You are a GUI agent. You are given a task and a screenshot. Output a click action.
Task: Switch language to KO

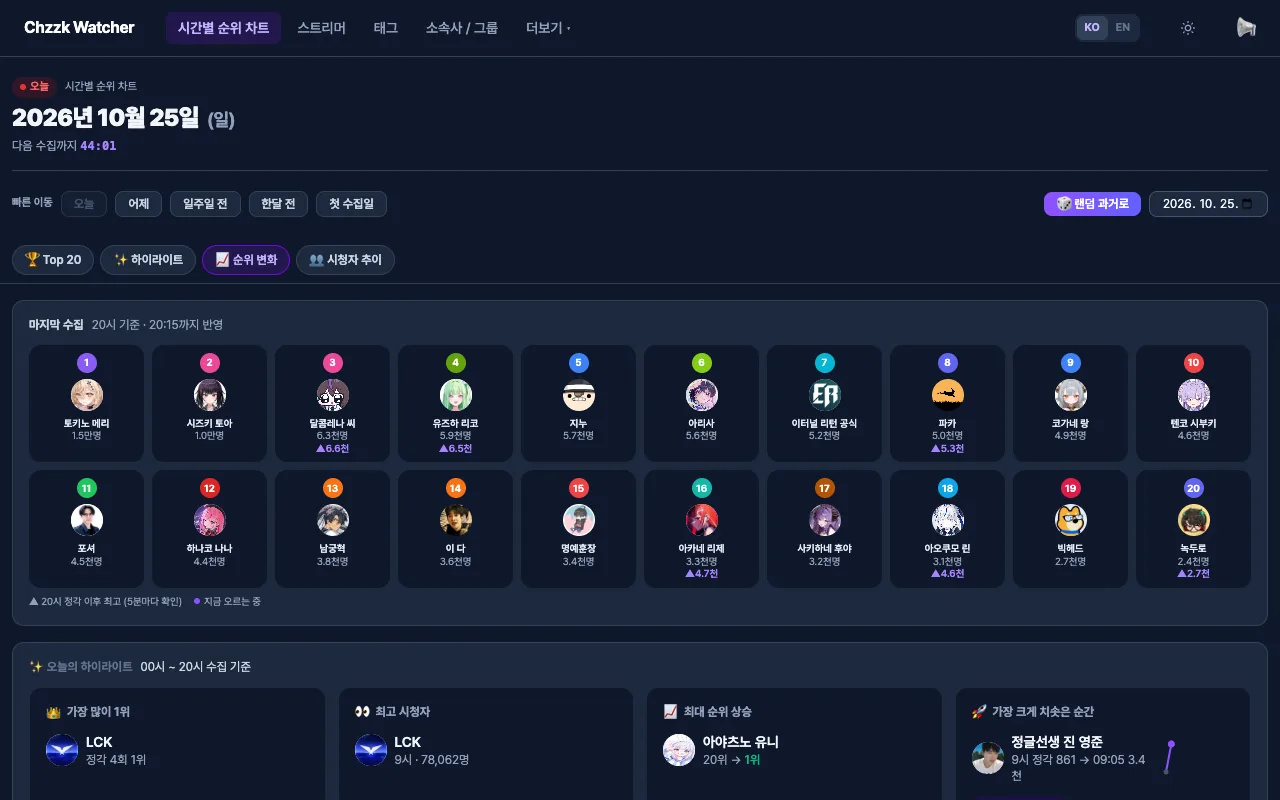[1092, 28]
